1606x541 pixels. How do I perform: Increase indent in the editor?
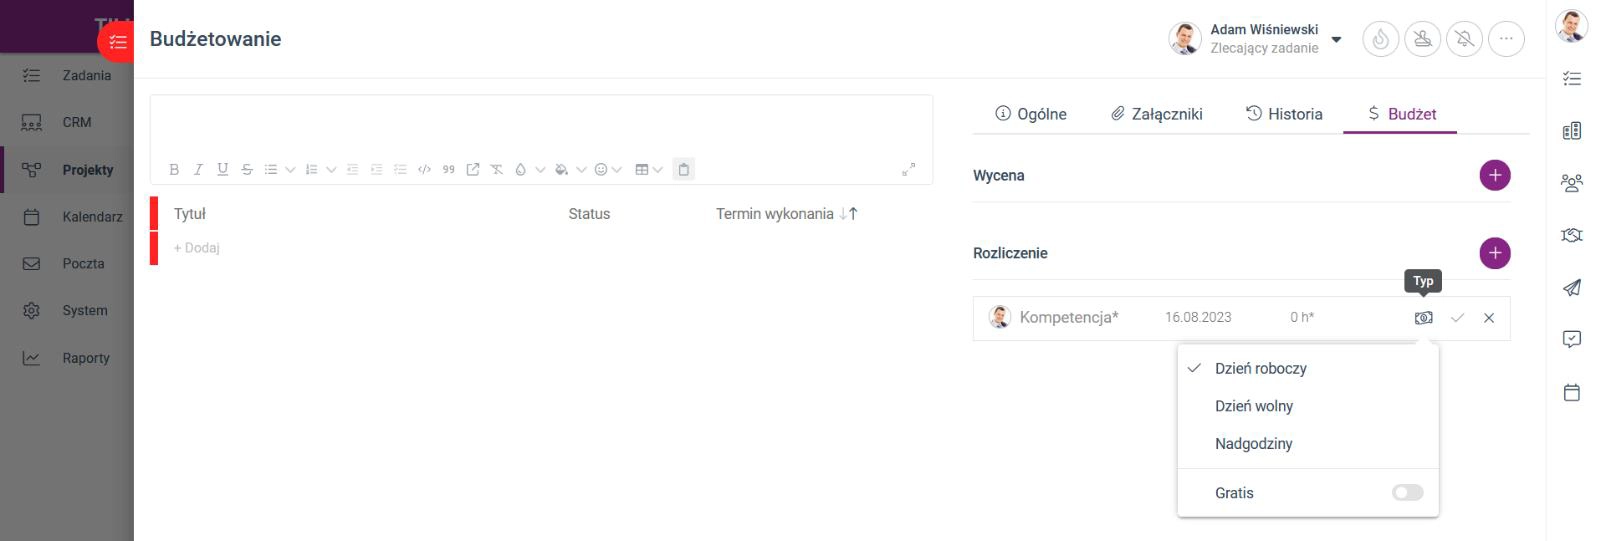click(x=376, y=169)
